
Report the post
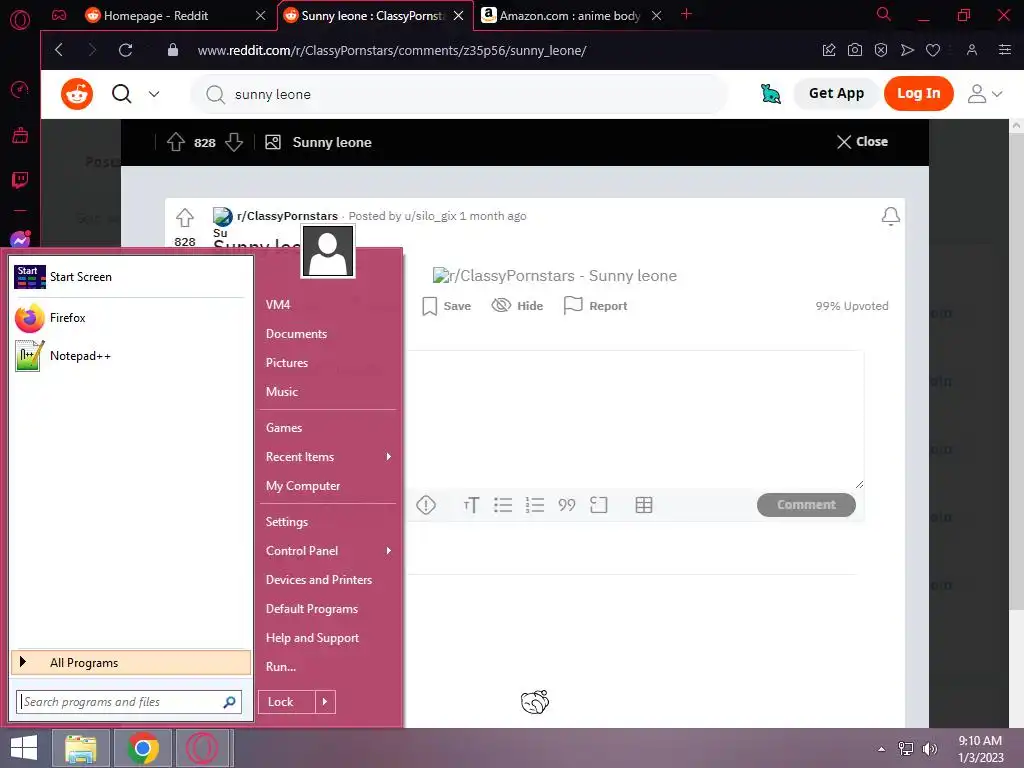tap(595, 306)
